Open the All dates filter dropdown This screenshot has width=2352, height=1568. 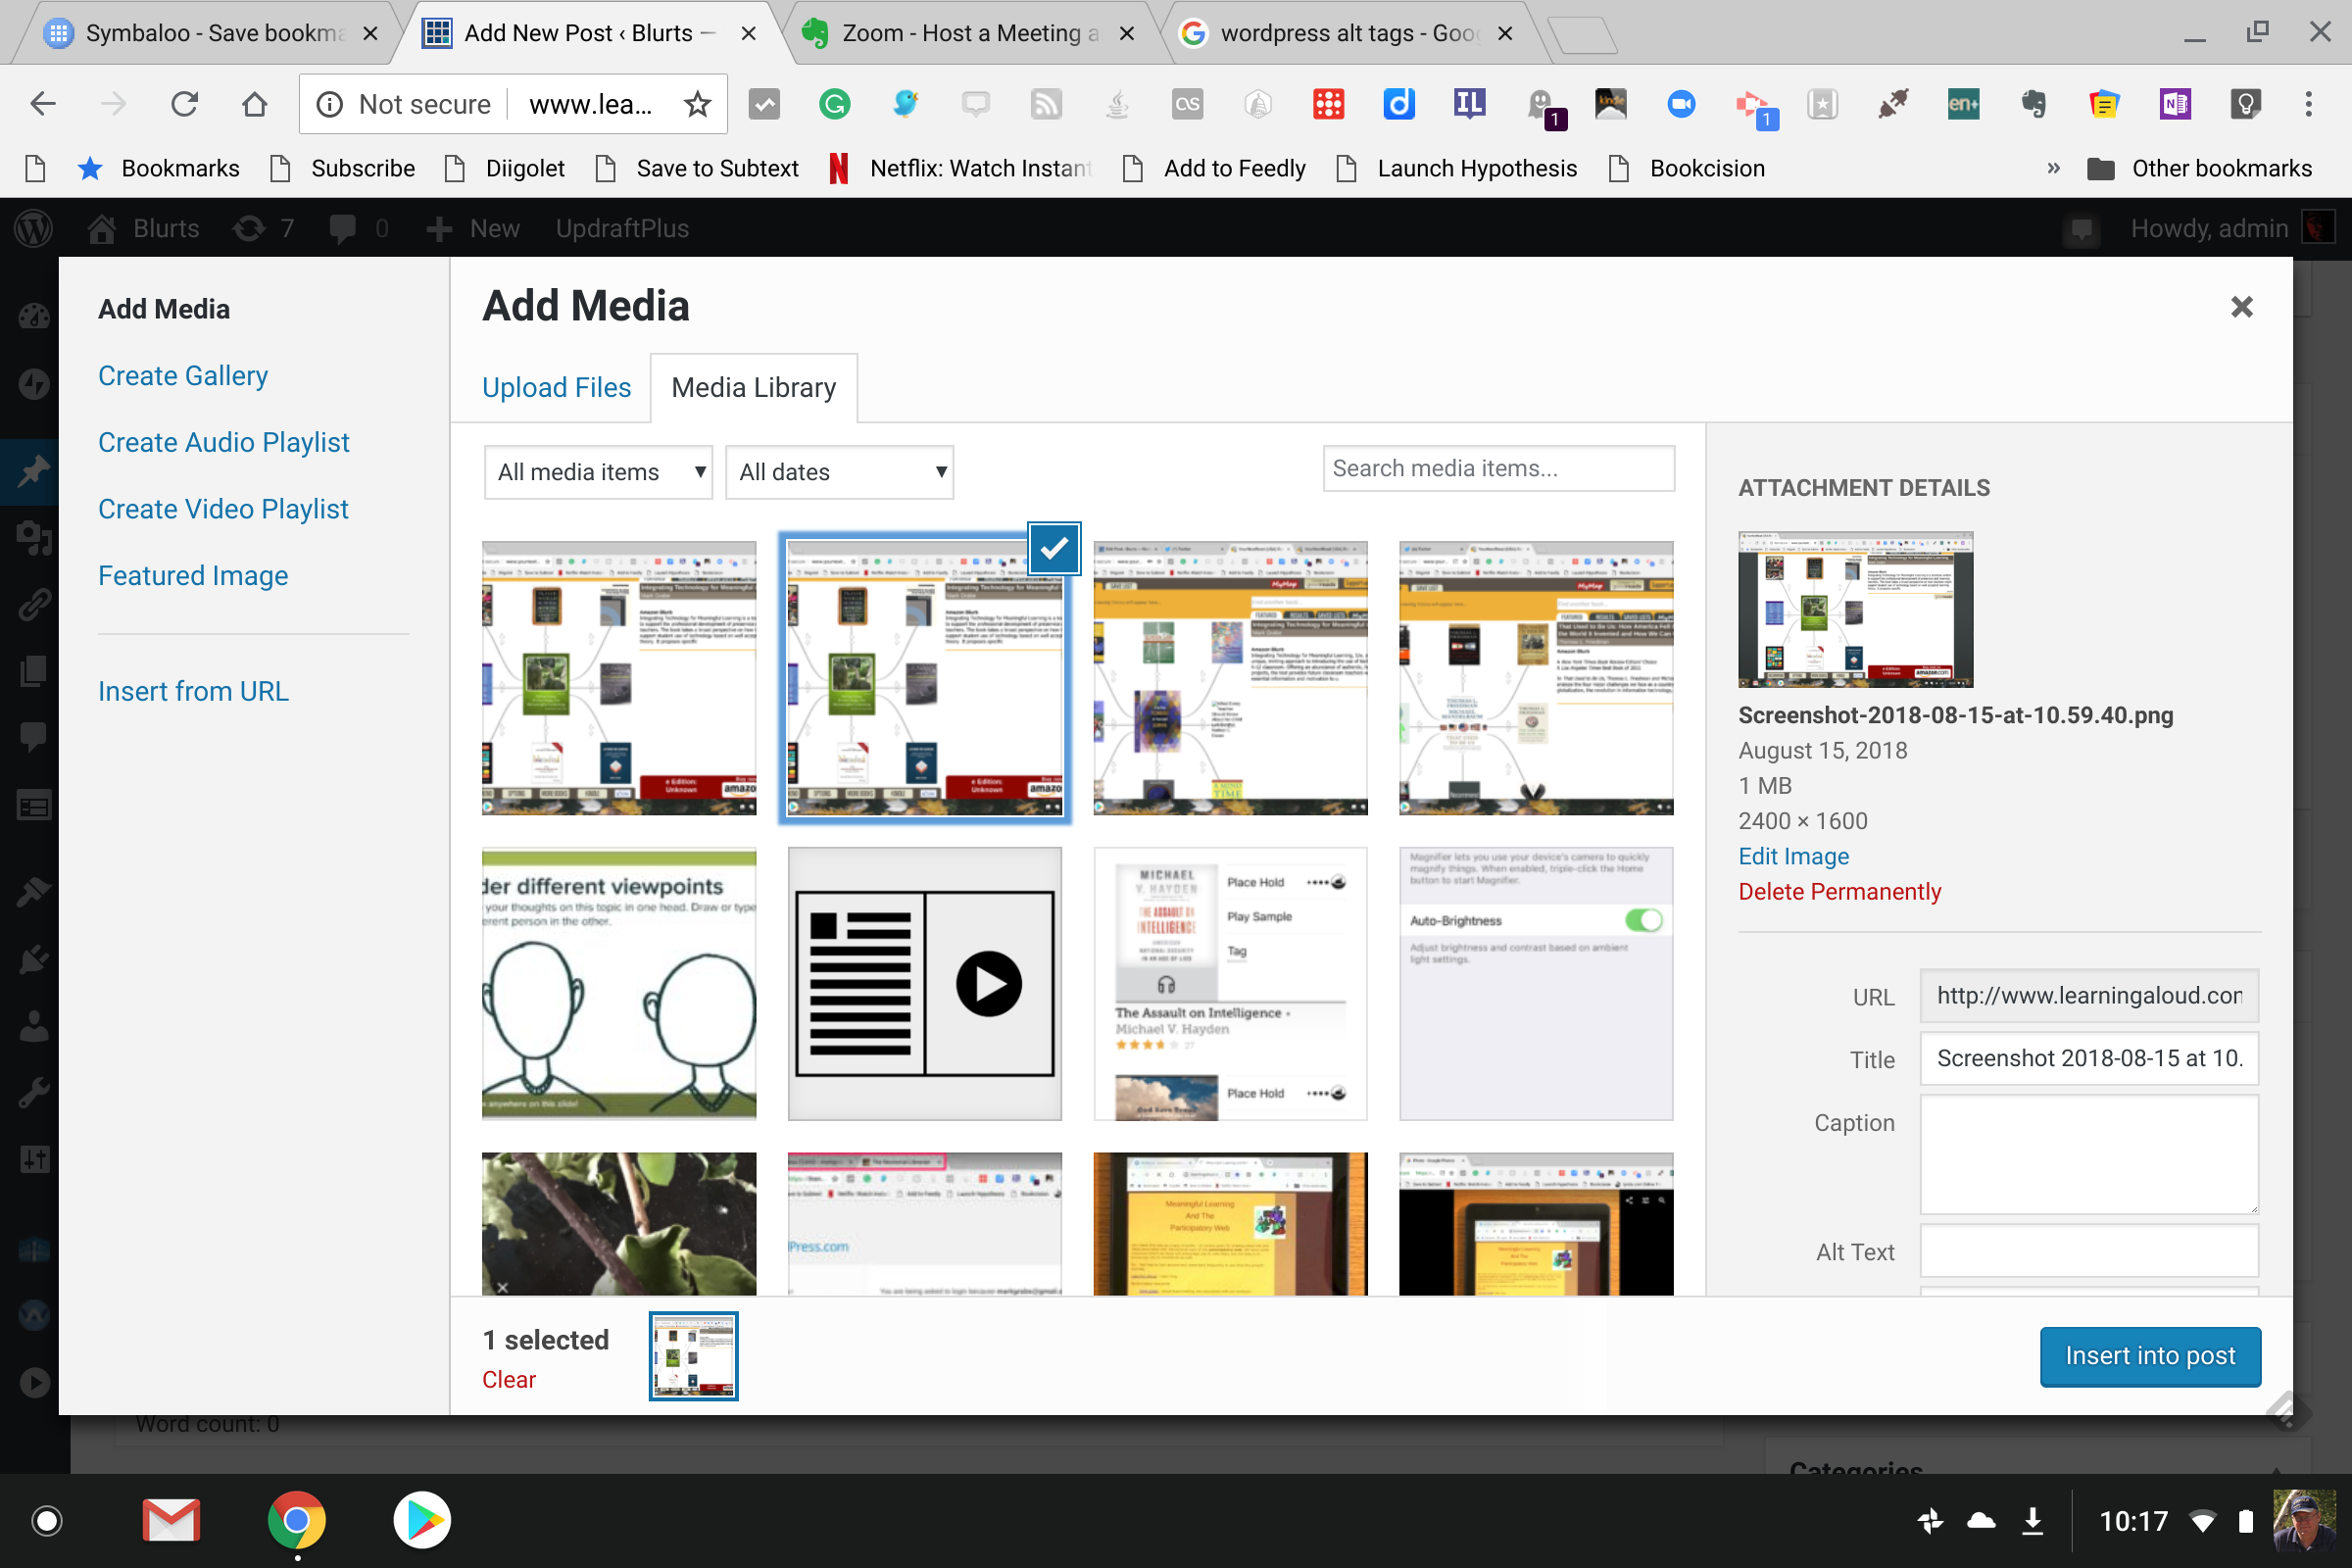[840, 471]
